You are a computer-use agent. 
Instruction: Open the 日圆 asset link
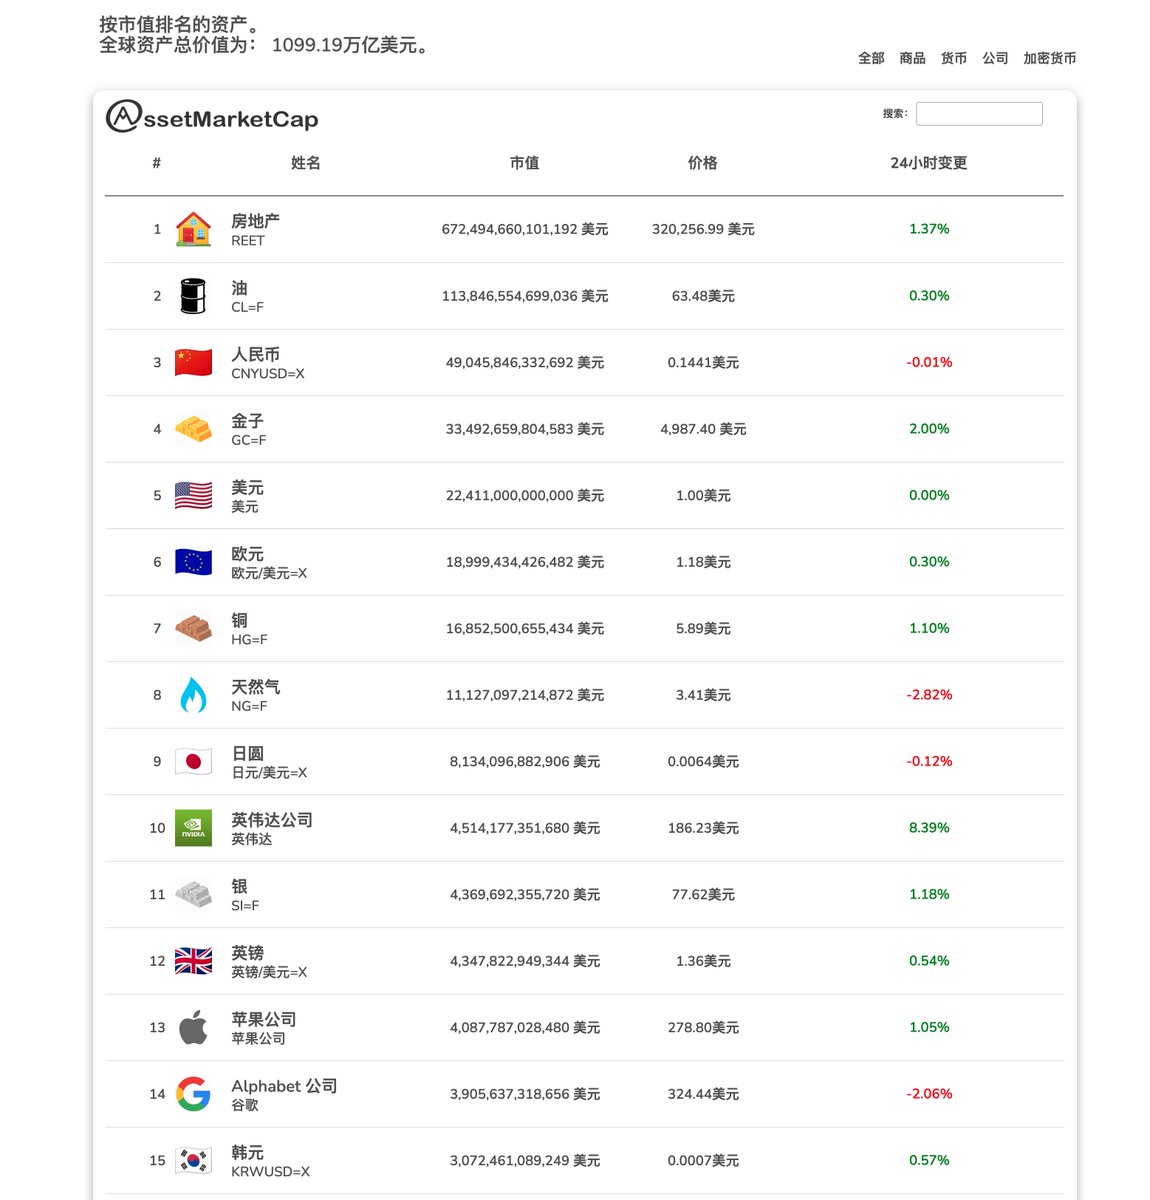click(247, 753)
